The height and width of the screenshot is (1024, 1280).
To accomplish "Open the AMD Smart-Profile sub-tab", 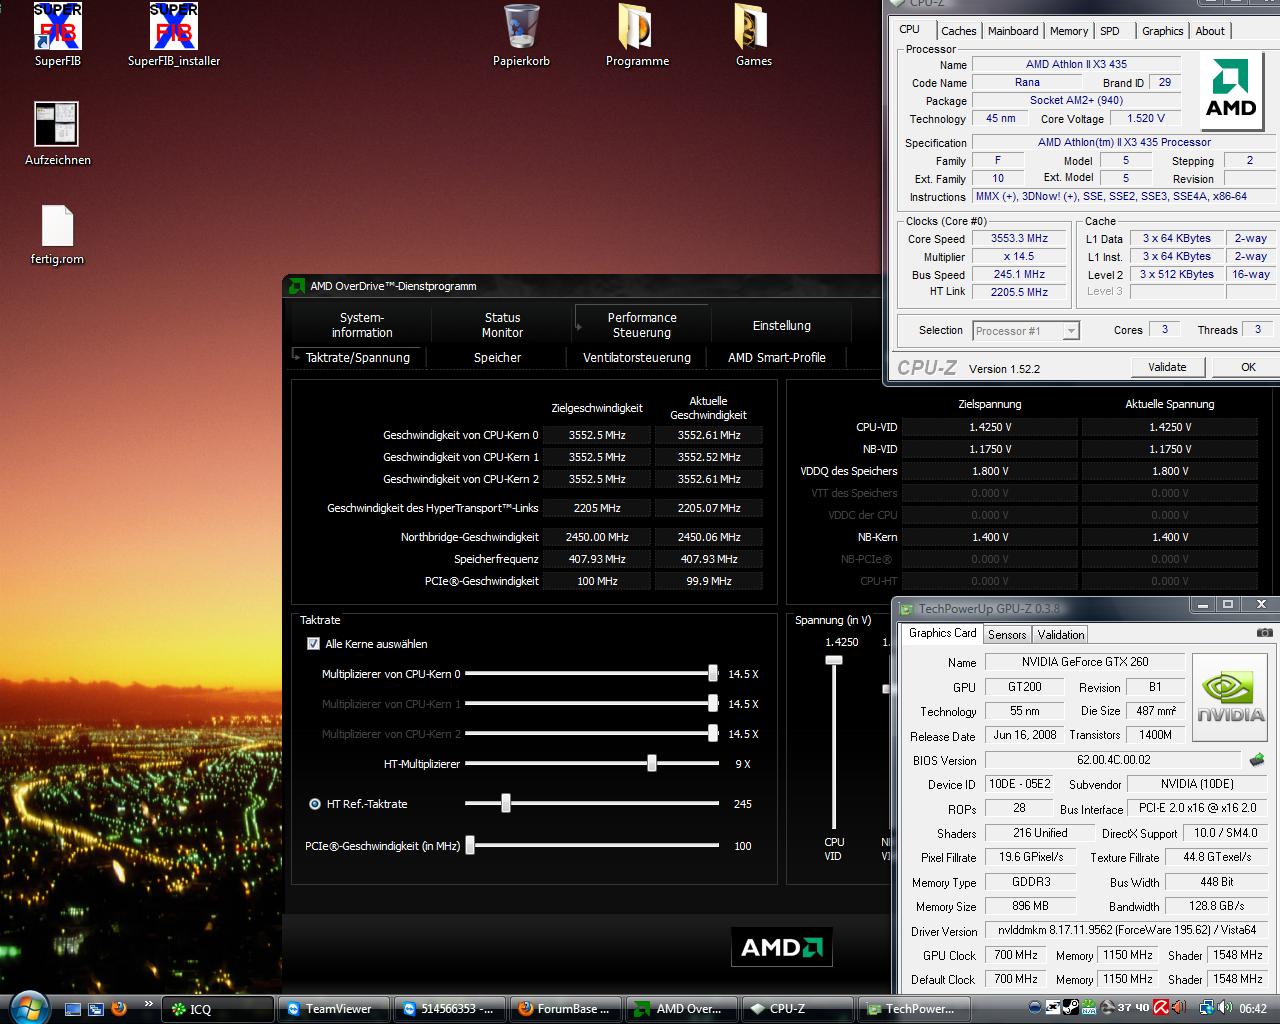I will pos(777,357).
